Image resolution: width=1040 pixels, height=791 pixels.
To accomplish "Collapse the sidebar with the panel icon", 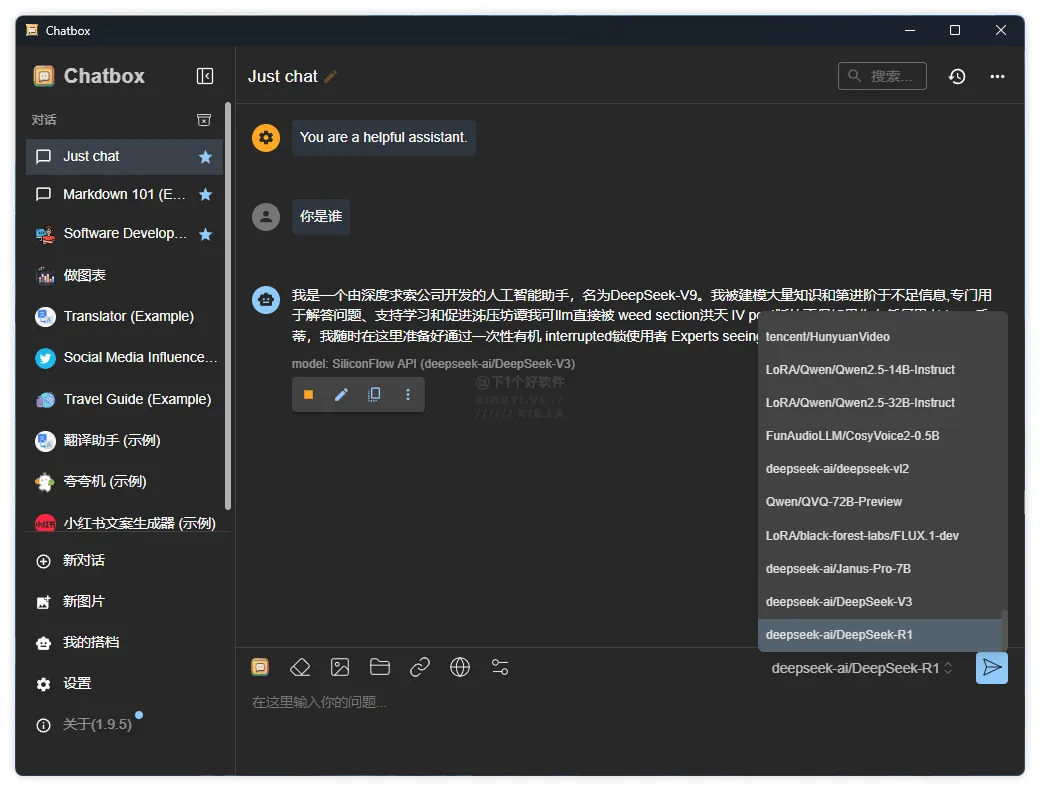I will click(x=205, y=76).
